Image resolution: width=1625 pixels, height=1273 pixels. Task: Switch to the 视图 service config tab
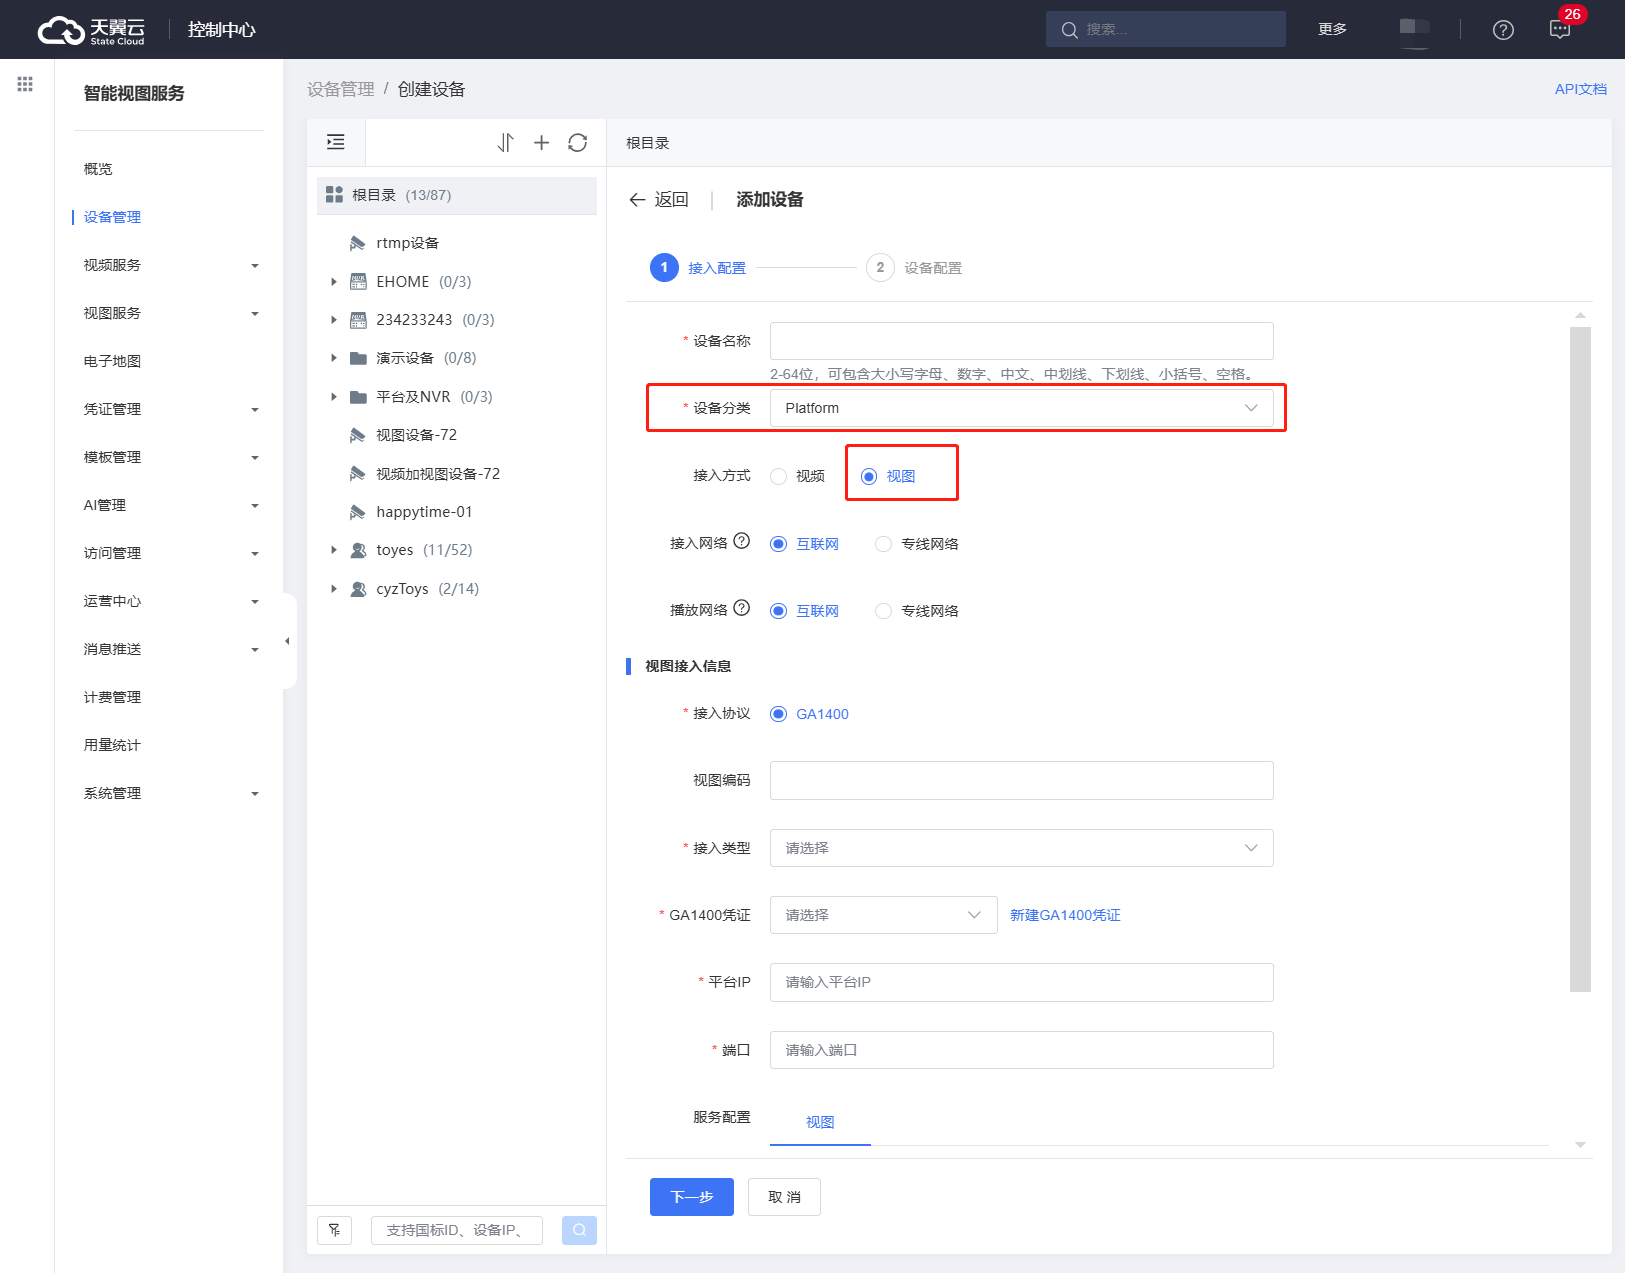[820, 1122]
